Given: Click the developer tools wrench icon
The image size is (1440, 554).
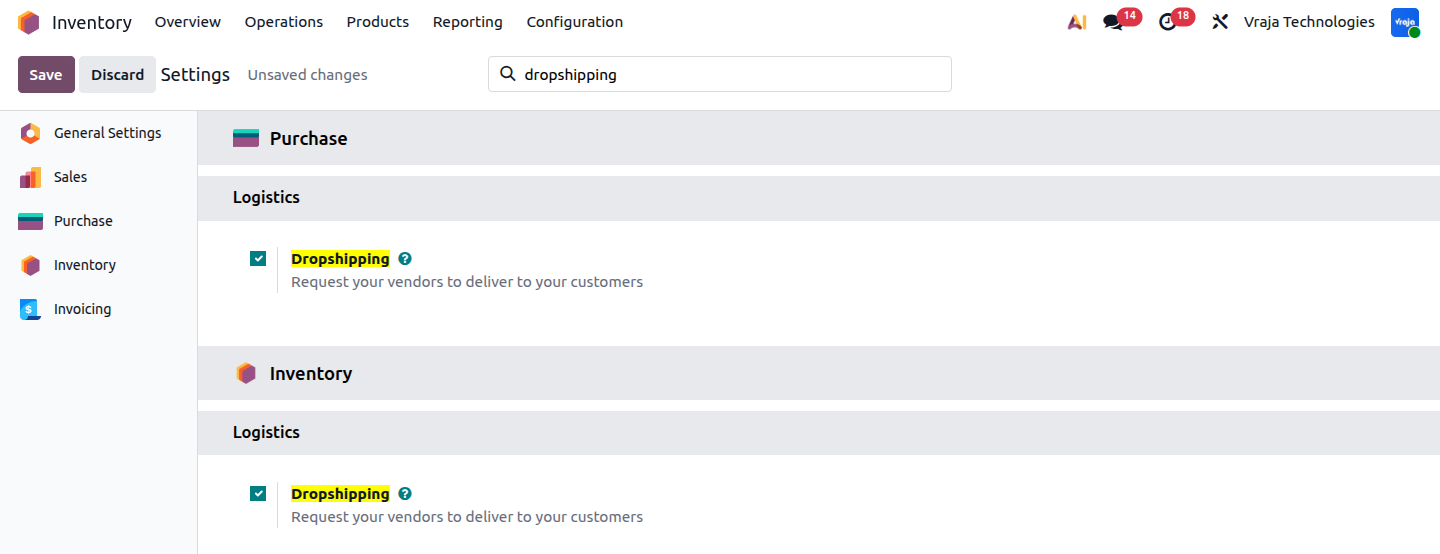Looking at the screenshot, I should coord(1219,22).
